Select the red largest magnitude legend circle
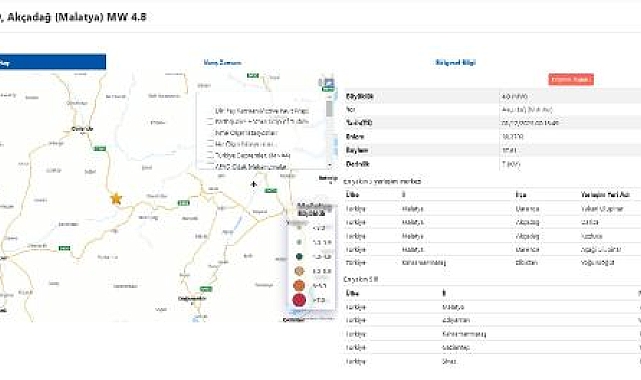Screen dimensions: 641x380 299,300
